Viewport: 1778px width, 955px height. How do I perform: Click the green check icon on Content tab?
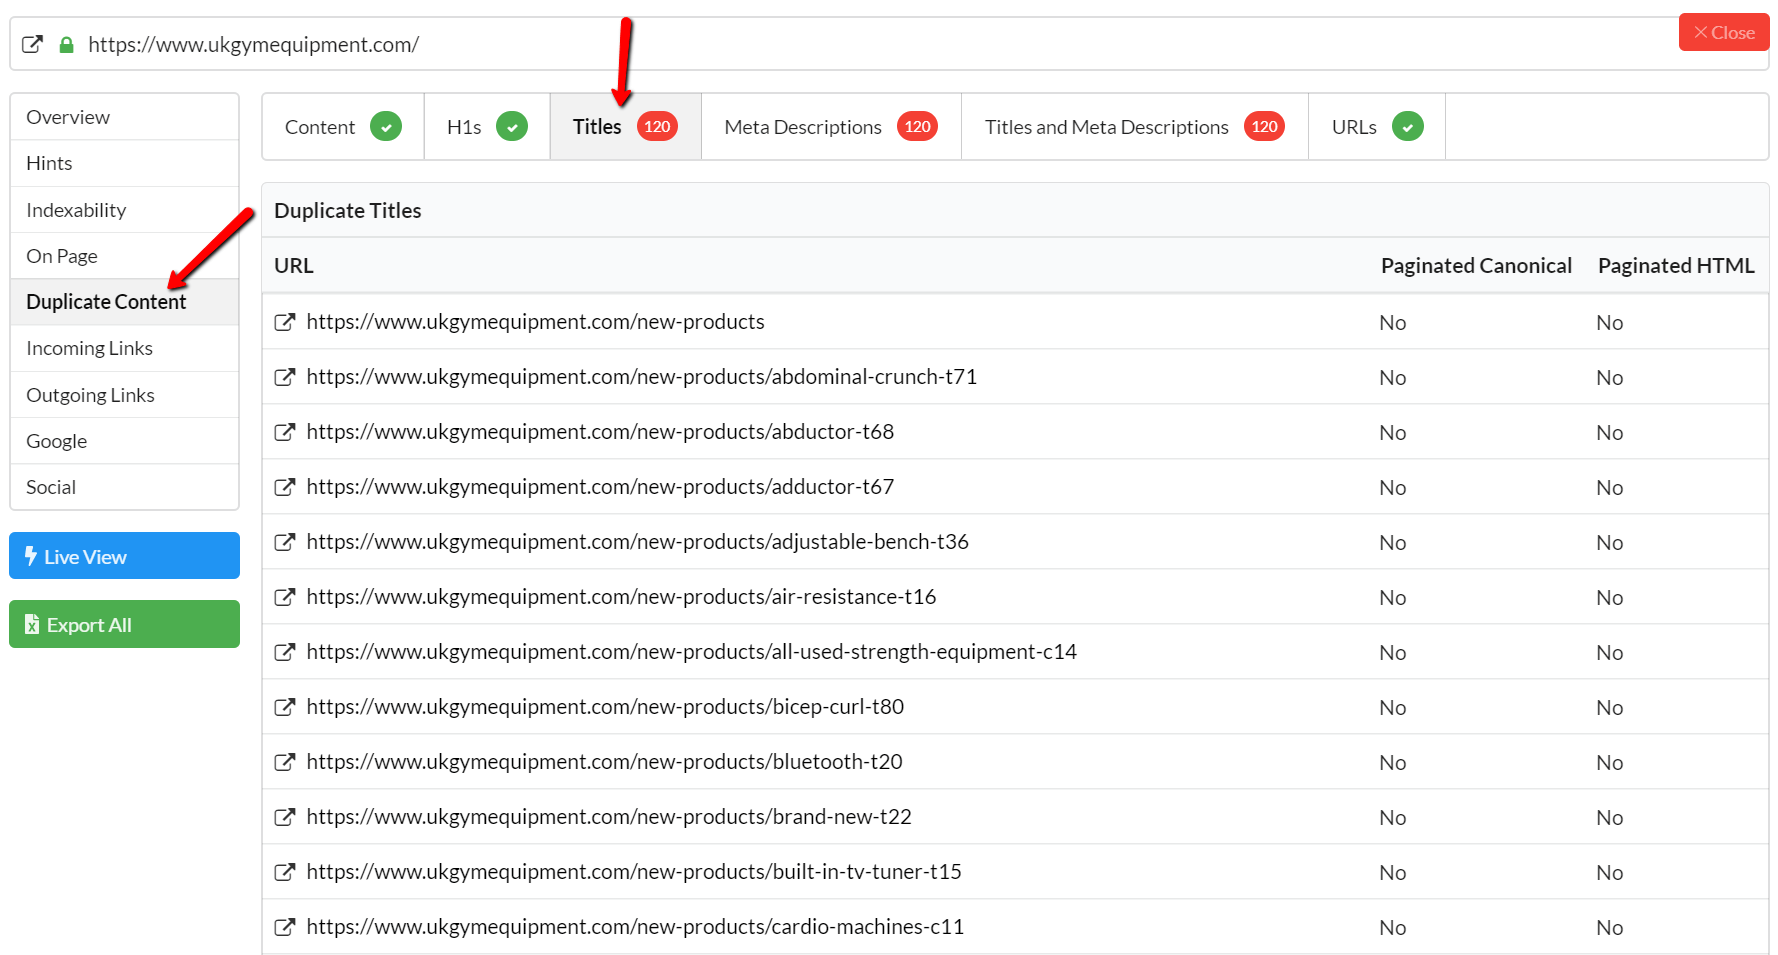tap(386, 127)
